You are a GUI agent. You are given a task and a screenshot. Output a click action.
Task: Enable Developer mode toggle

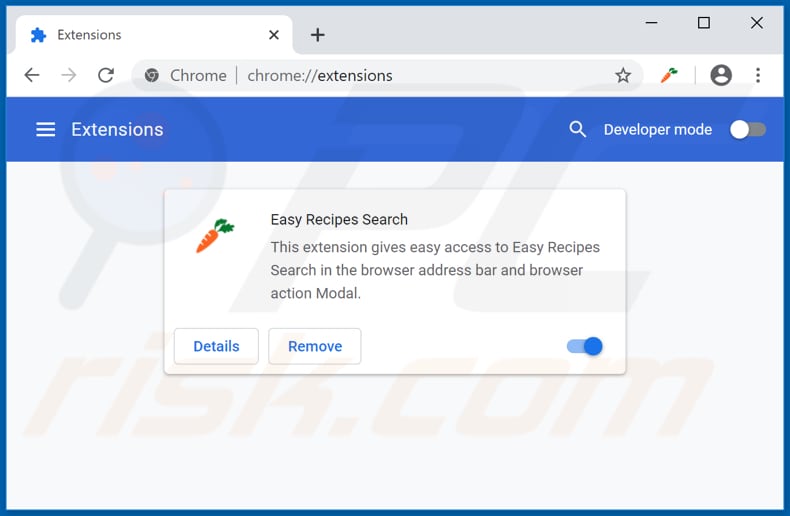coord(748,130)
